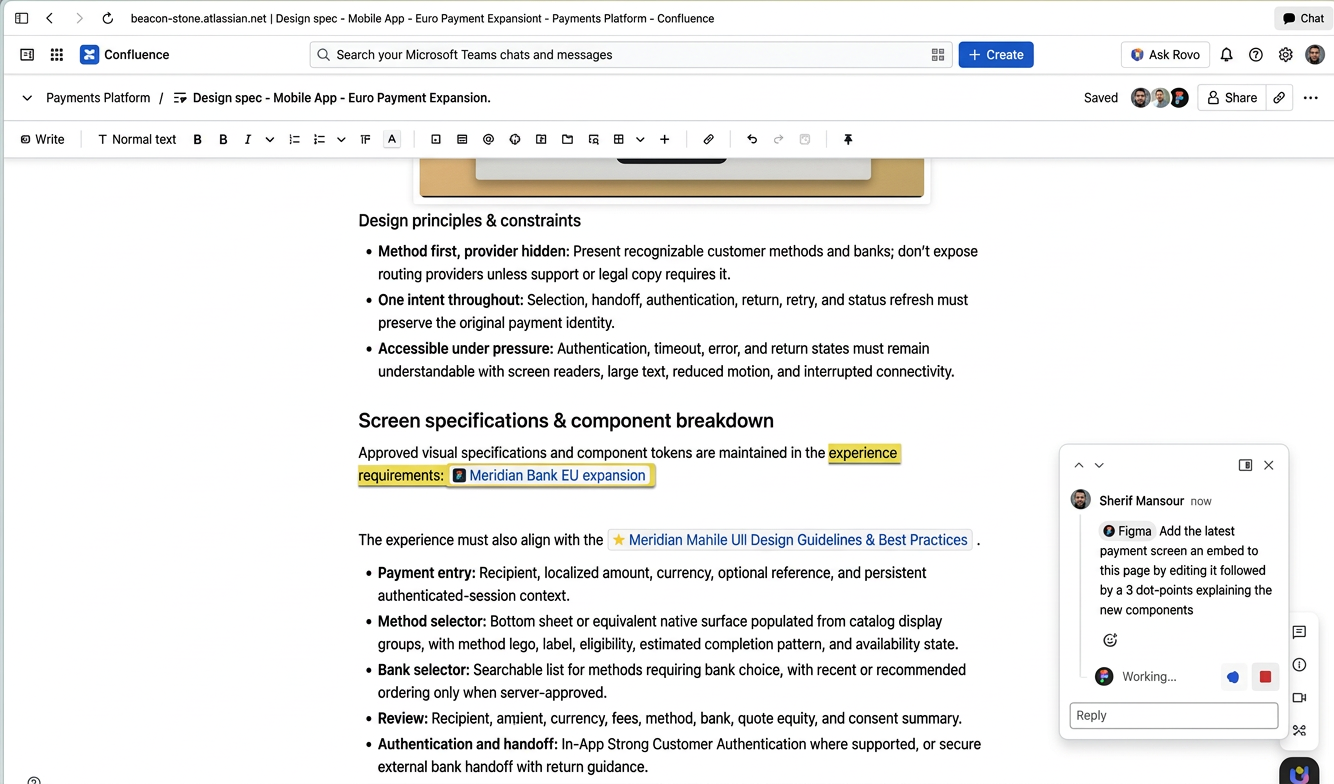Viewport: 1334px width, 784px height.
Task: Redo the last undone edit
Action: click(778, 139)
